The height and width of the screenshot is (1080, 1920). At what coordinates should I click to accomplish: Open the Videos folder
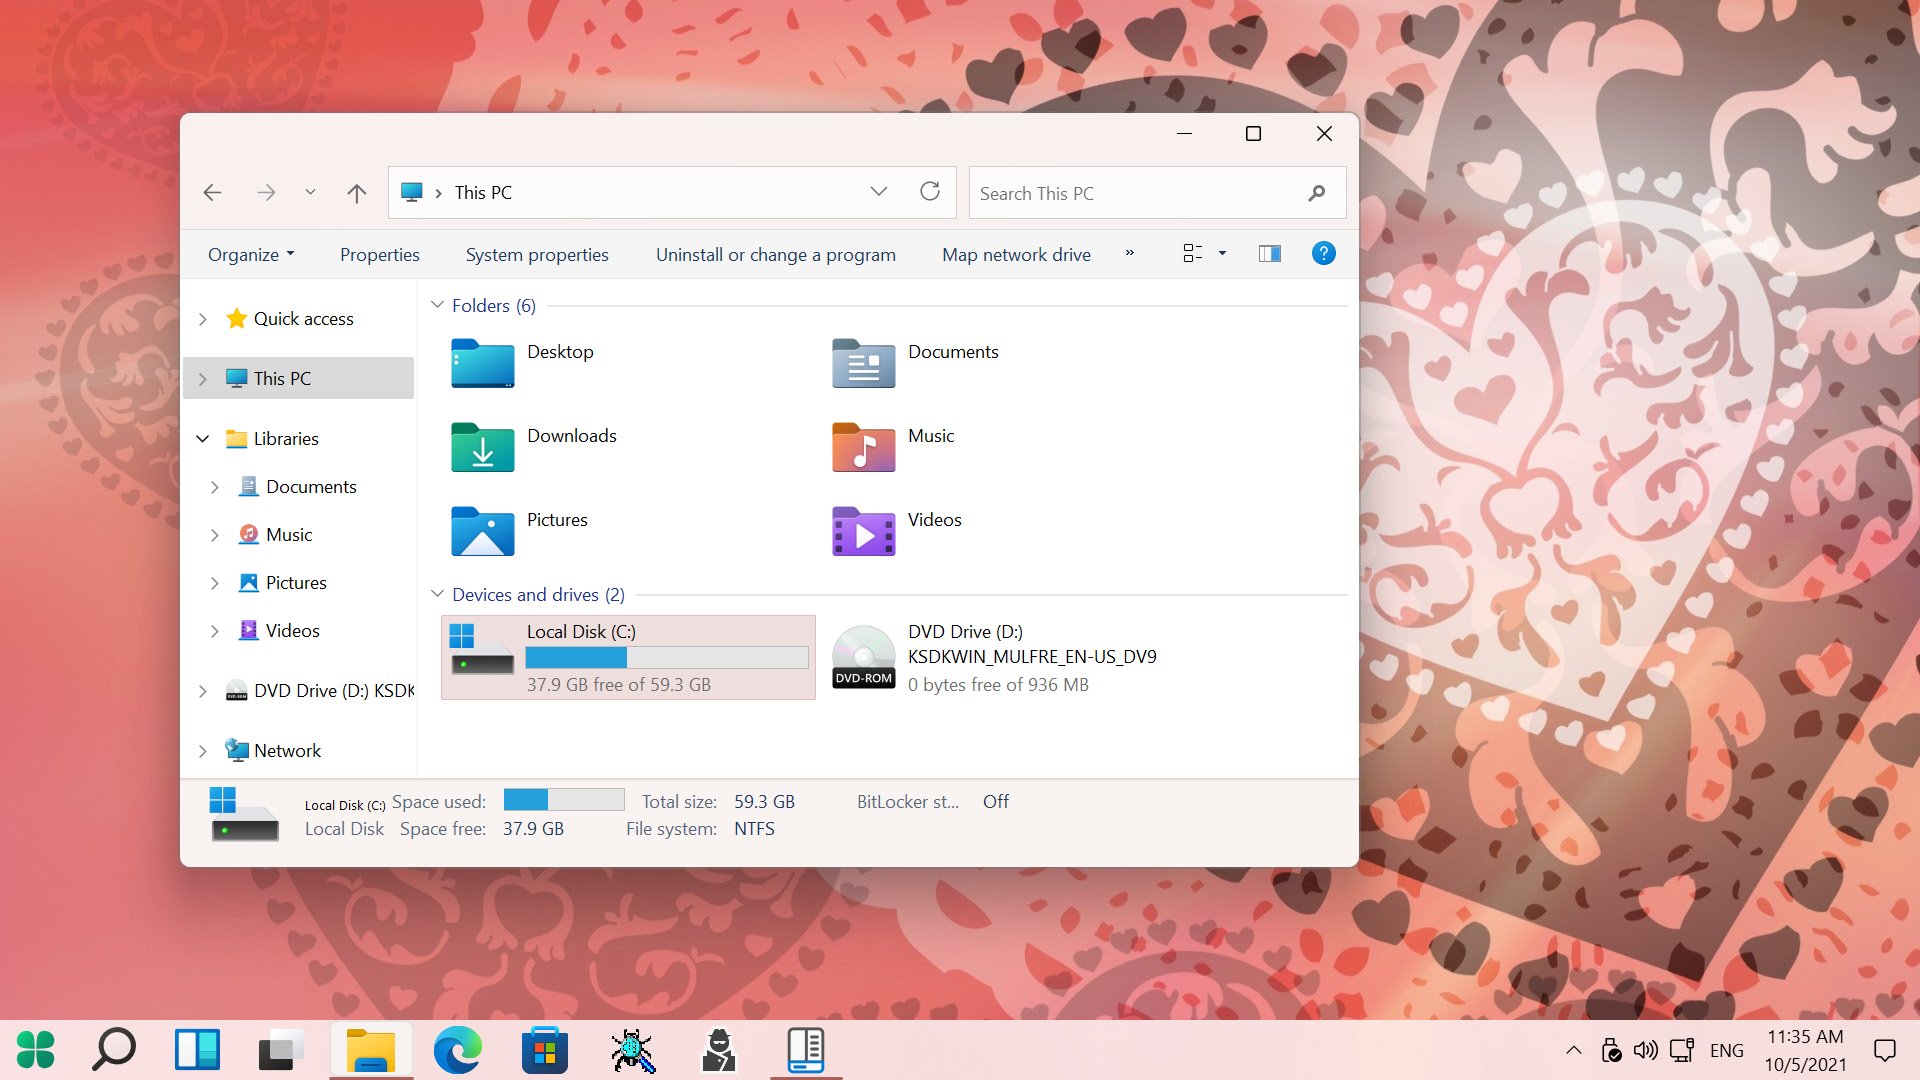(934, 518)
